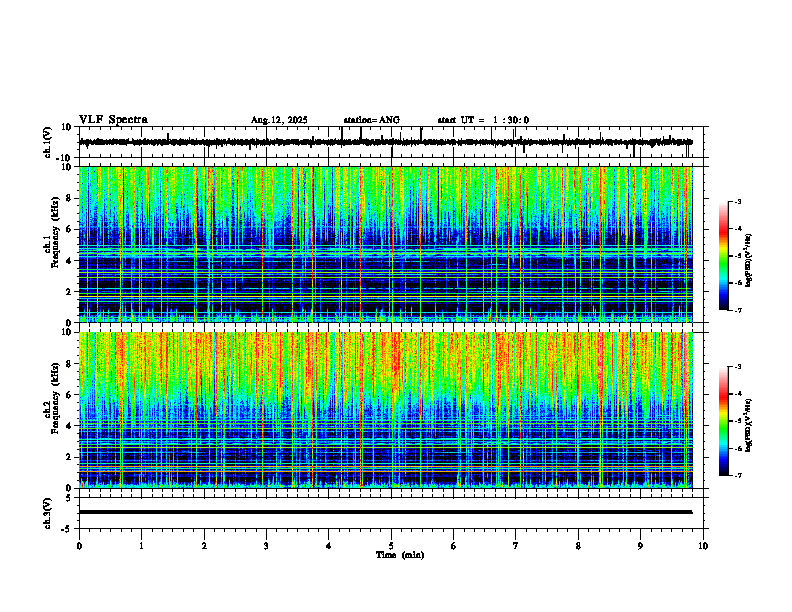Click the "-7" label on ch.2 color bar
The image size is (792, 612).
pos(738,475)
